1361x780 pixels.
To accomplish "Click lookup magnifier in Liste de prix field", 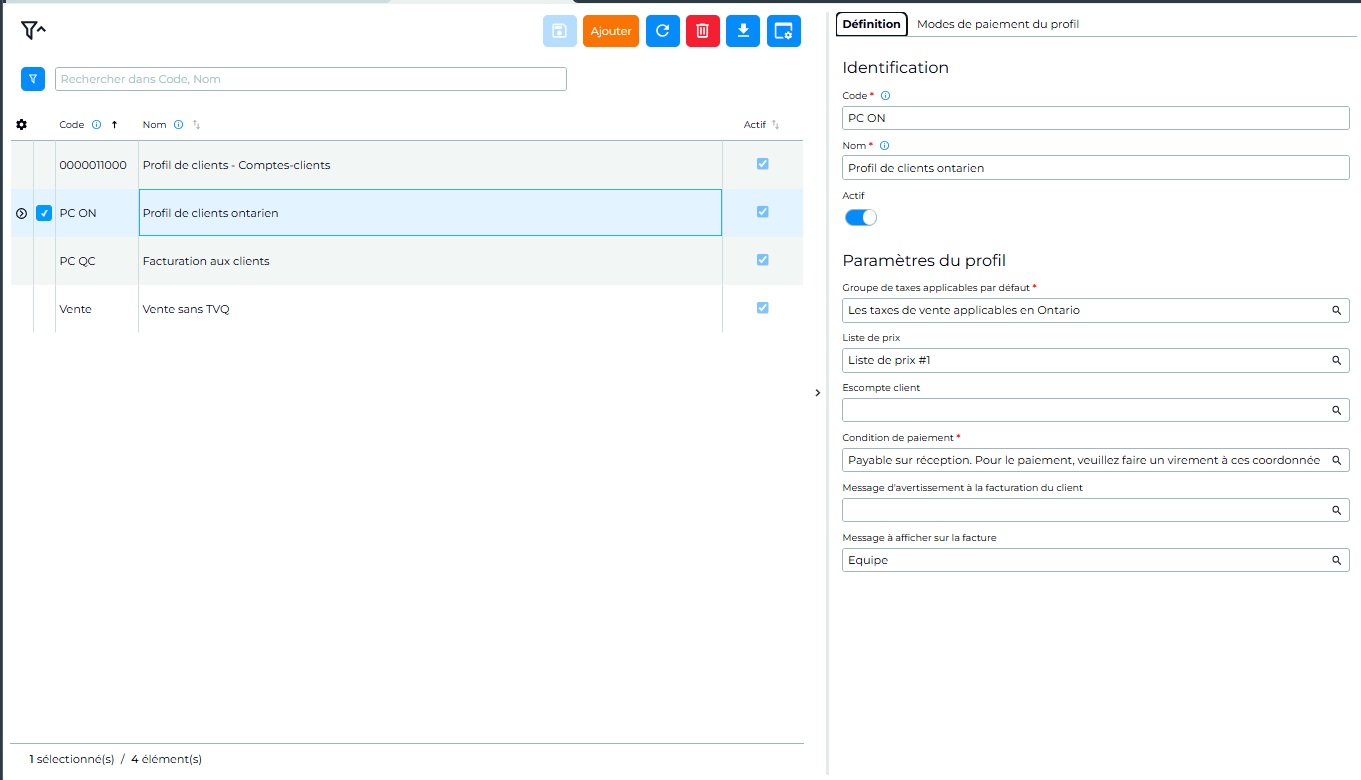I will 1336,360.
